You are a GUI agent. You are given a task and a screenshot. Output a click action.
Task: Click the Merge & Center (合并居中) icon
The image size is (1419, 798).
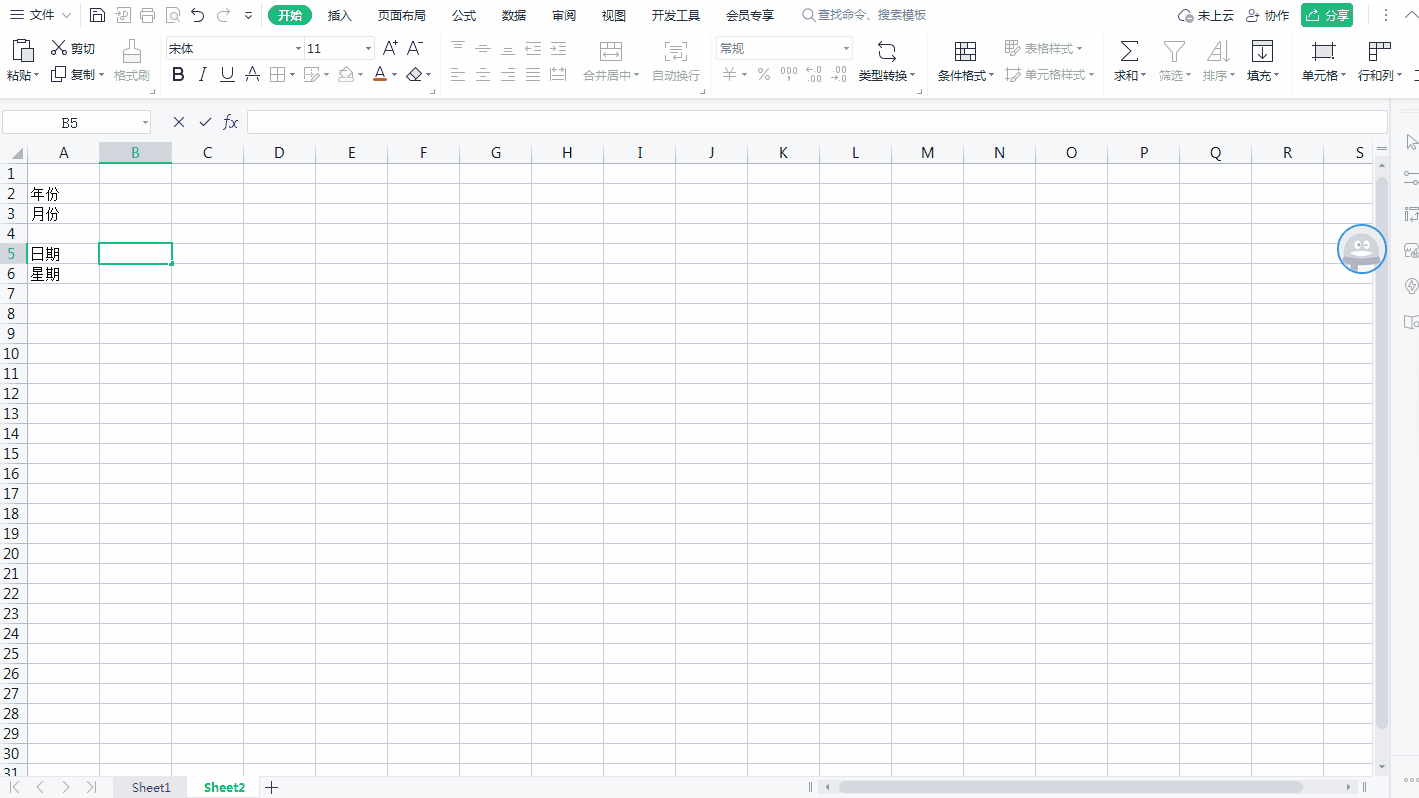(x=611, y=52)
